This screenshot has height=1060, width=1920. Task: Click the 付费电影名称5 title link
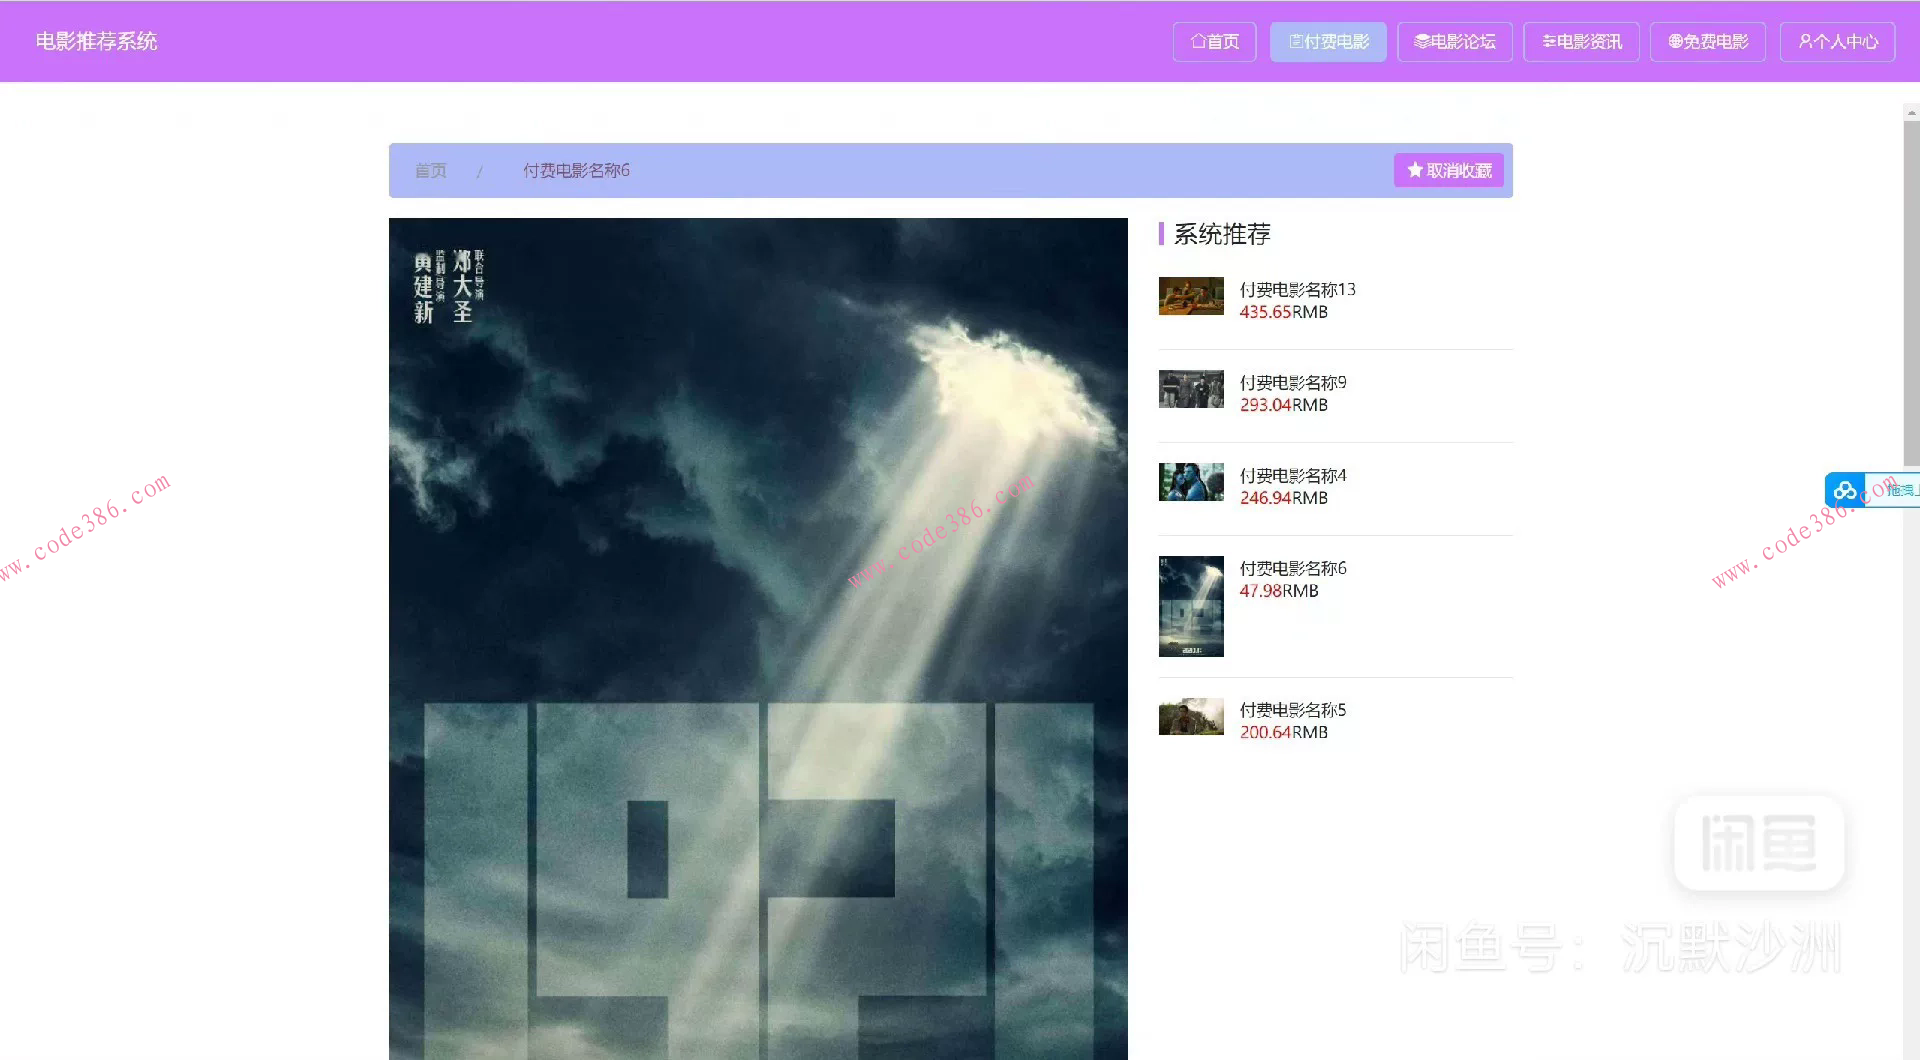point(1293,710)
